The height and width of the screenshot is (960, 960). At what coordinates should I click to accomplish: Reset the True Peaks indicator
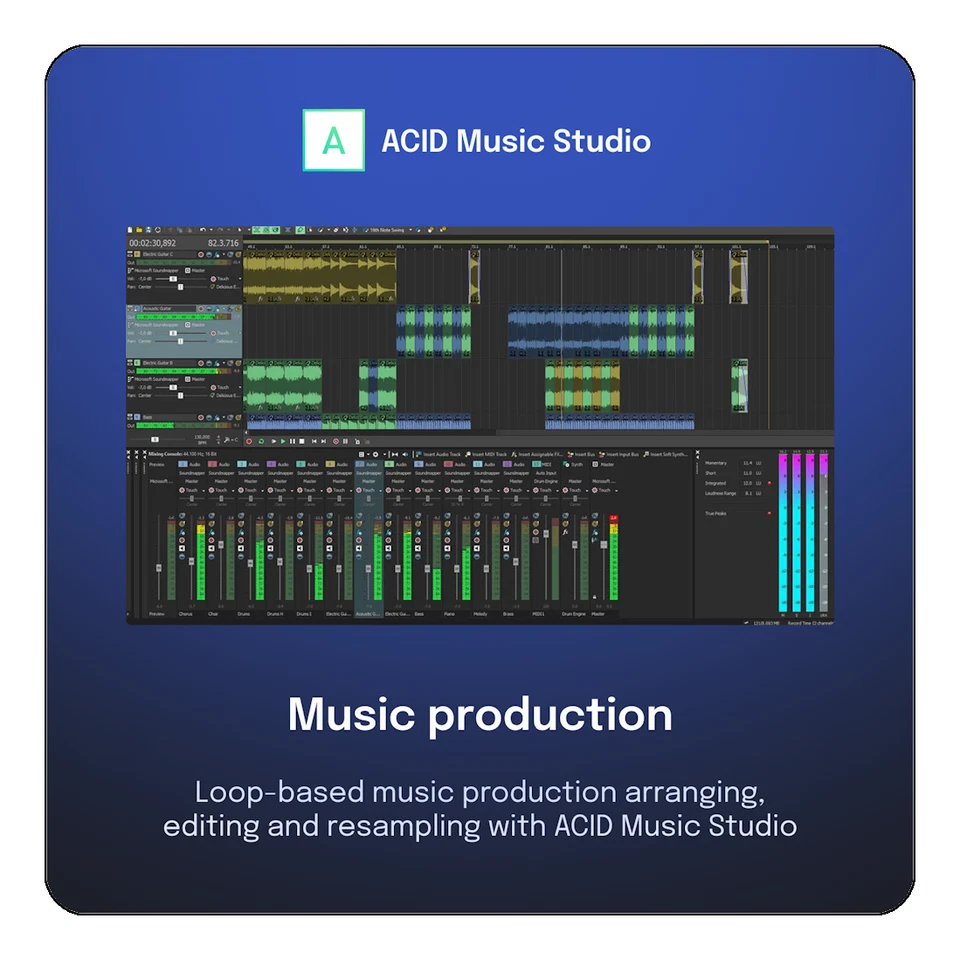click(770, 513)
